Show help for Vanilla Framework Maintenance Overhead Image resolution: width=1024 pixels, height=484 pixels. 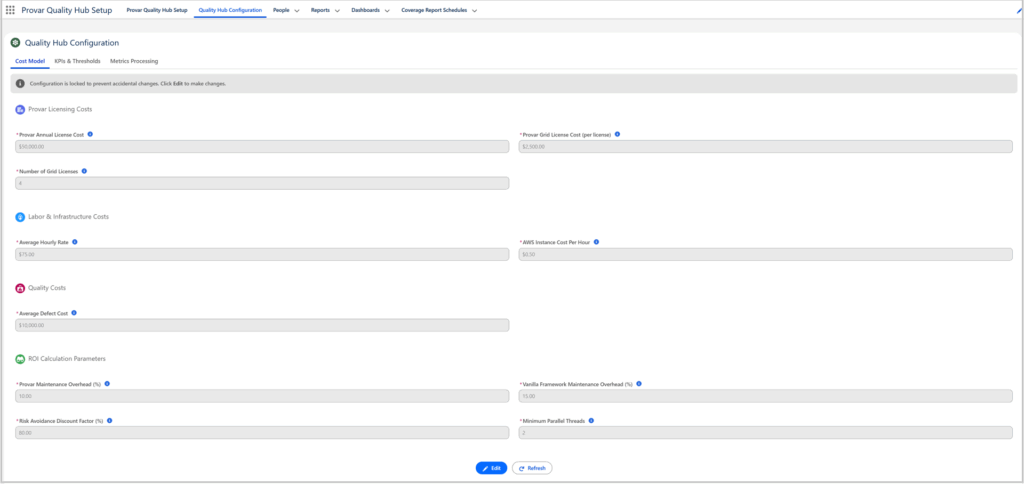coord(639,384)
